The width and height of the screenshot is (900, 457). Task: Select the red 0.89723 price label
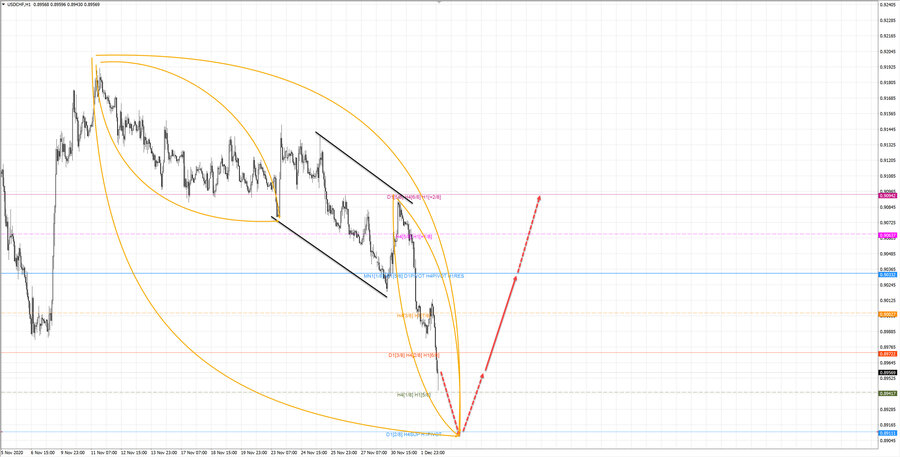887,354
